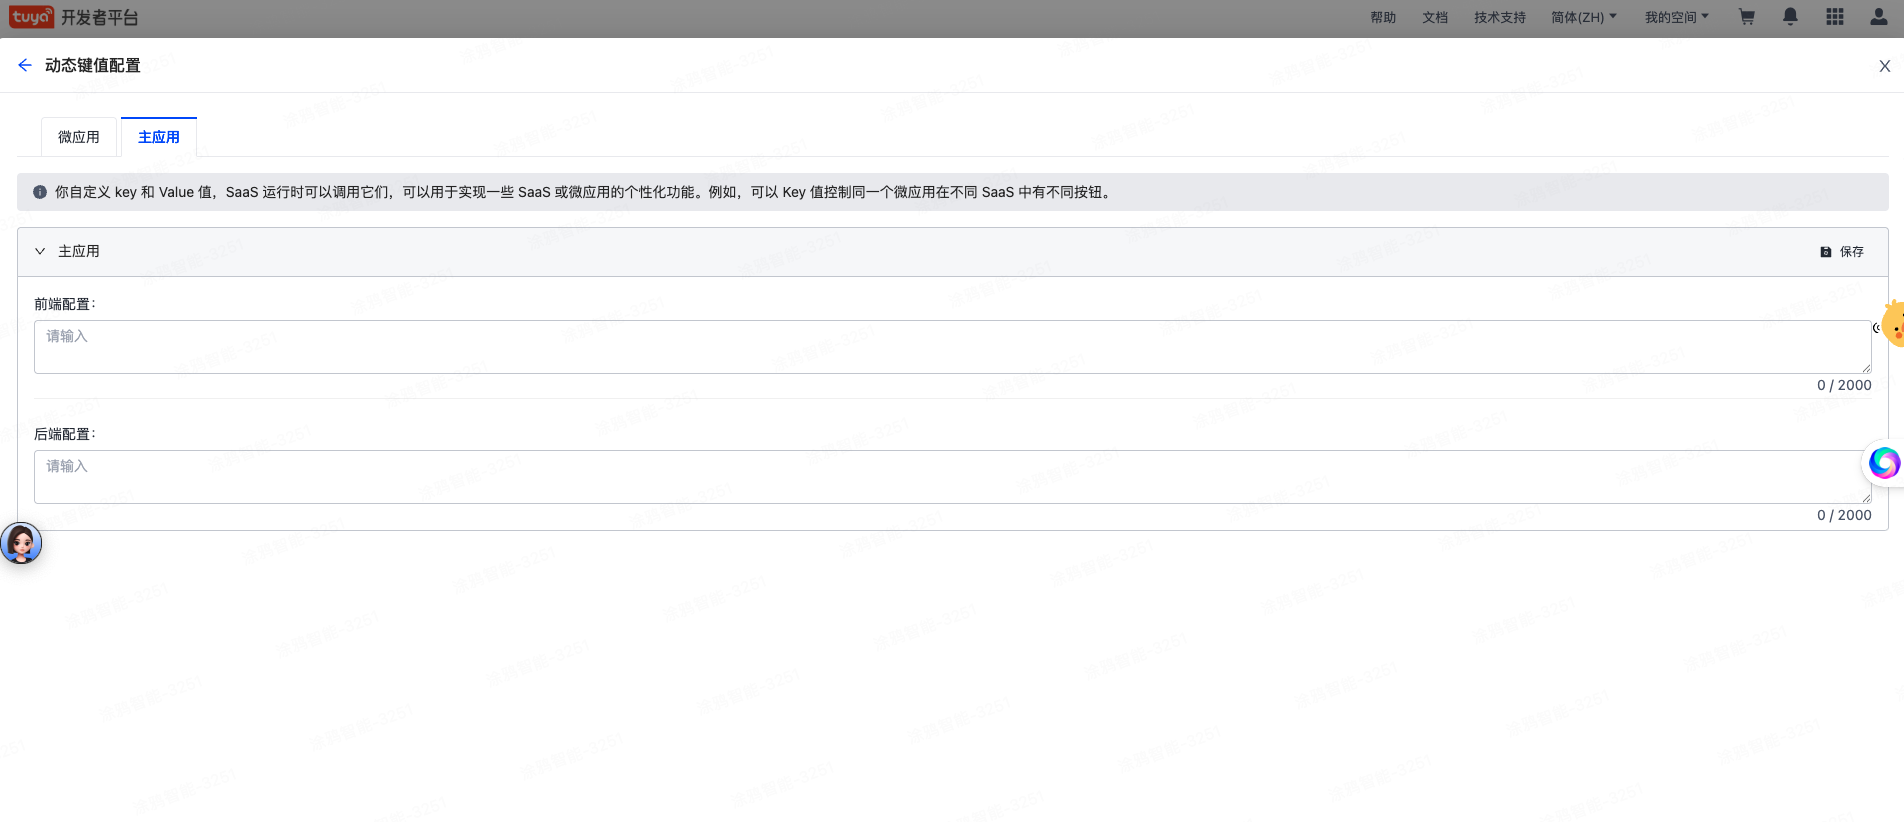Open the customer service avatar chat
Viewport: 1904px width, 822px height.
[21, 544]
